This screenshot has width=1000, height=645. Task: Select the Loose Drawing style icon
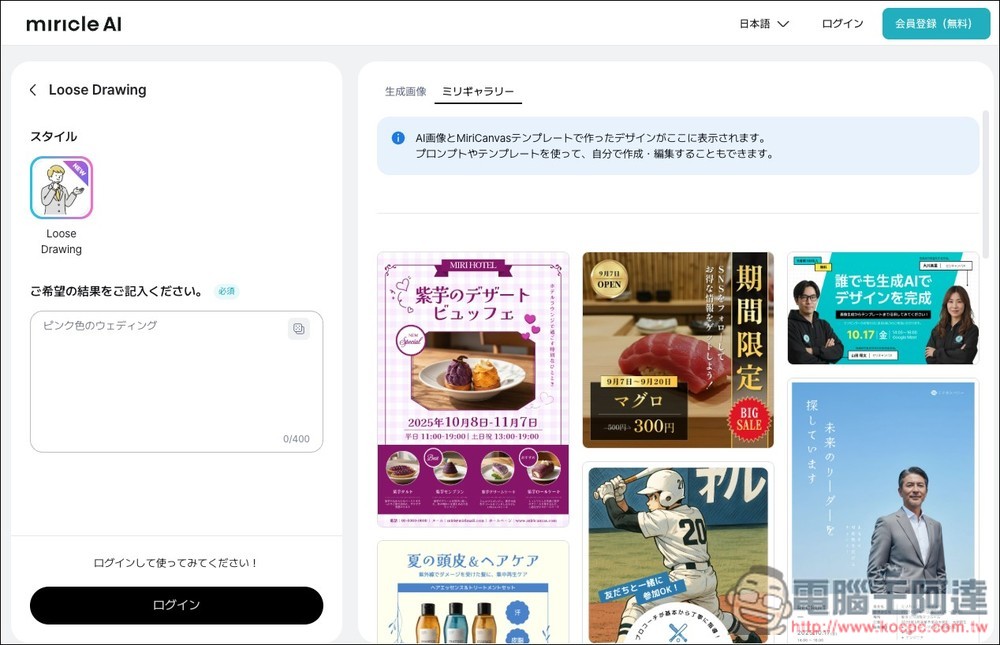tap(61, 186)
